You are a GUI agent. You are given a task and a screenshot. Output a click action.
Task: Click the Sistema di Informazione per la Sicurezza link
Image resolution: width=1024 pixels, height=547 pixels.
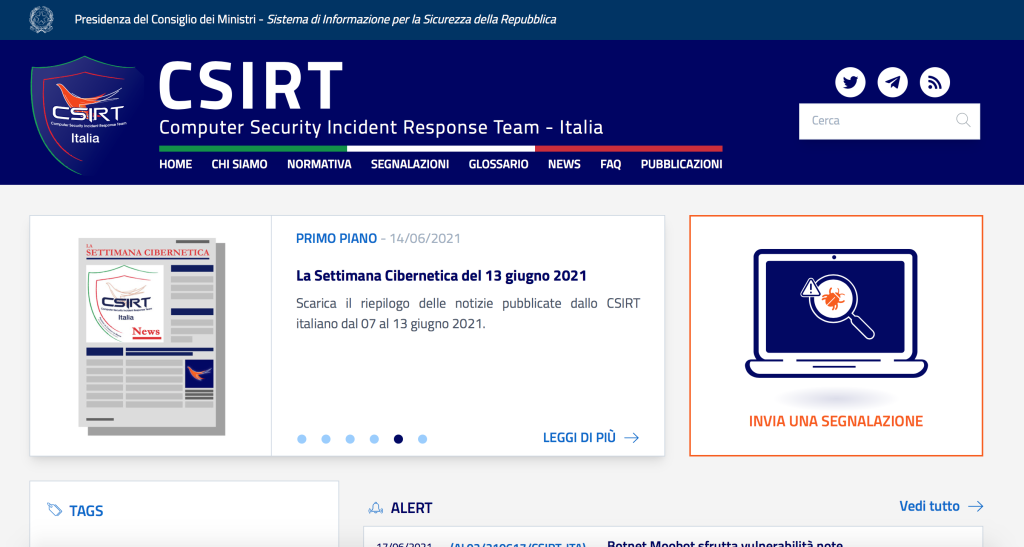[x=411, y=20]
